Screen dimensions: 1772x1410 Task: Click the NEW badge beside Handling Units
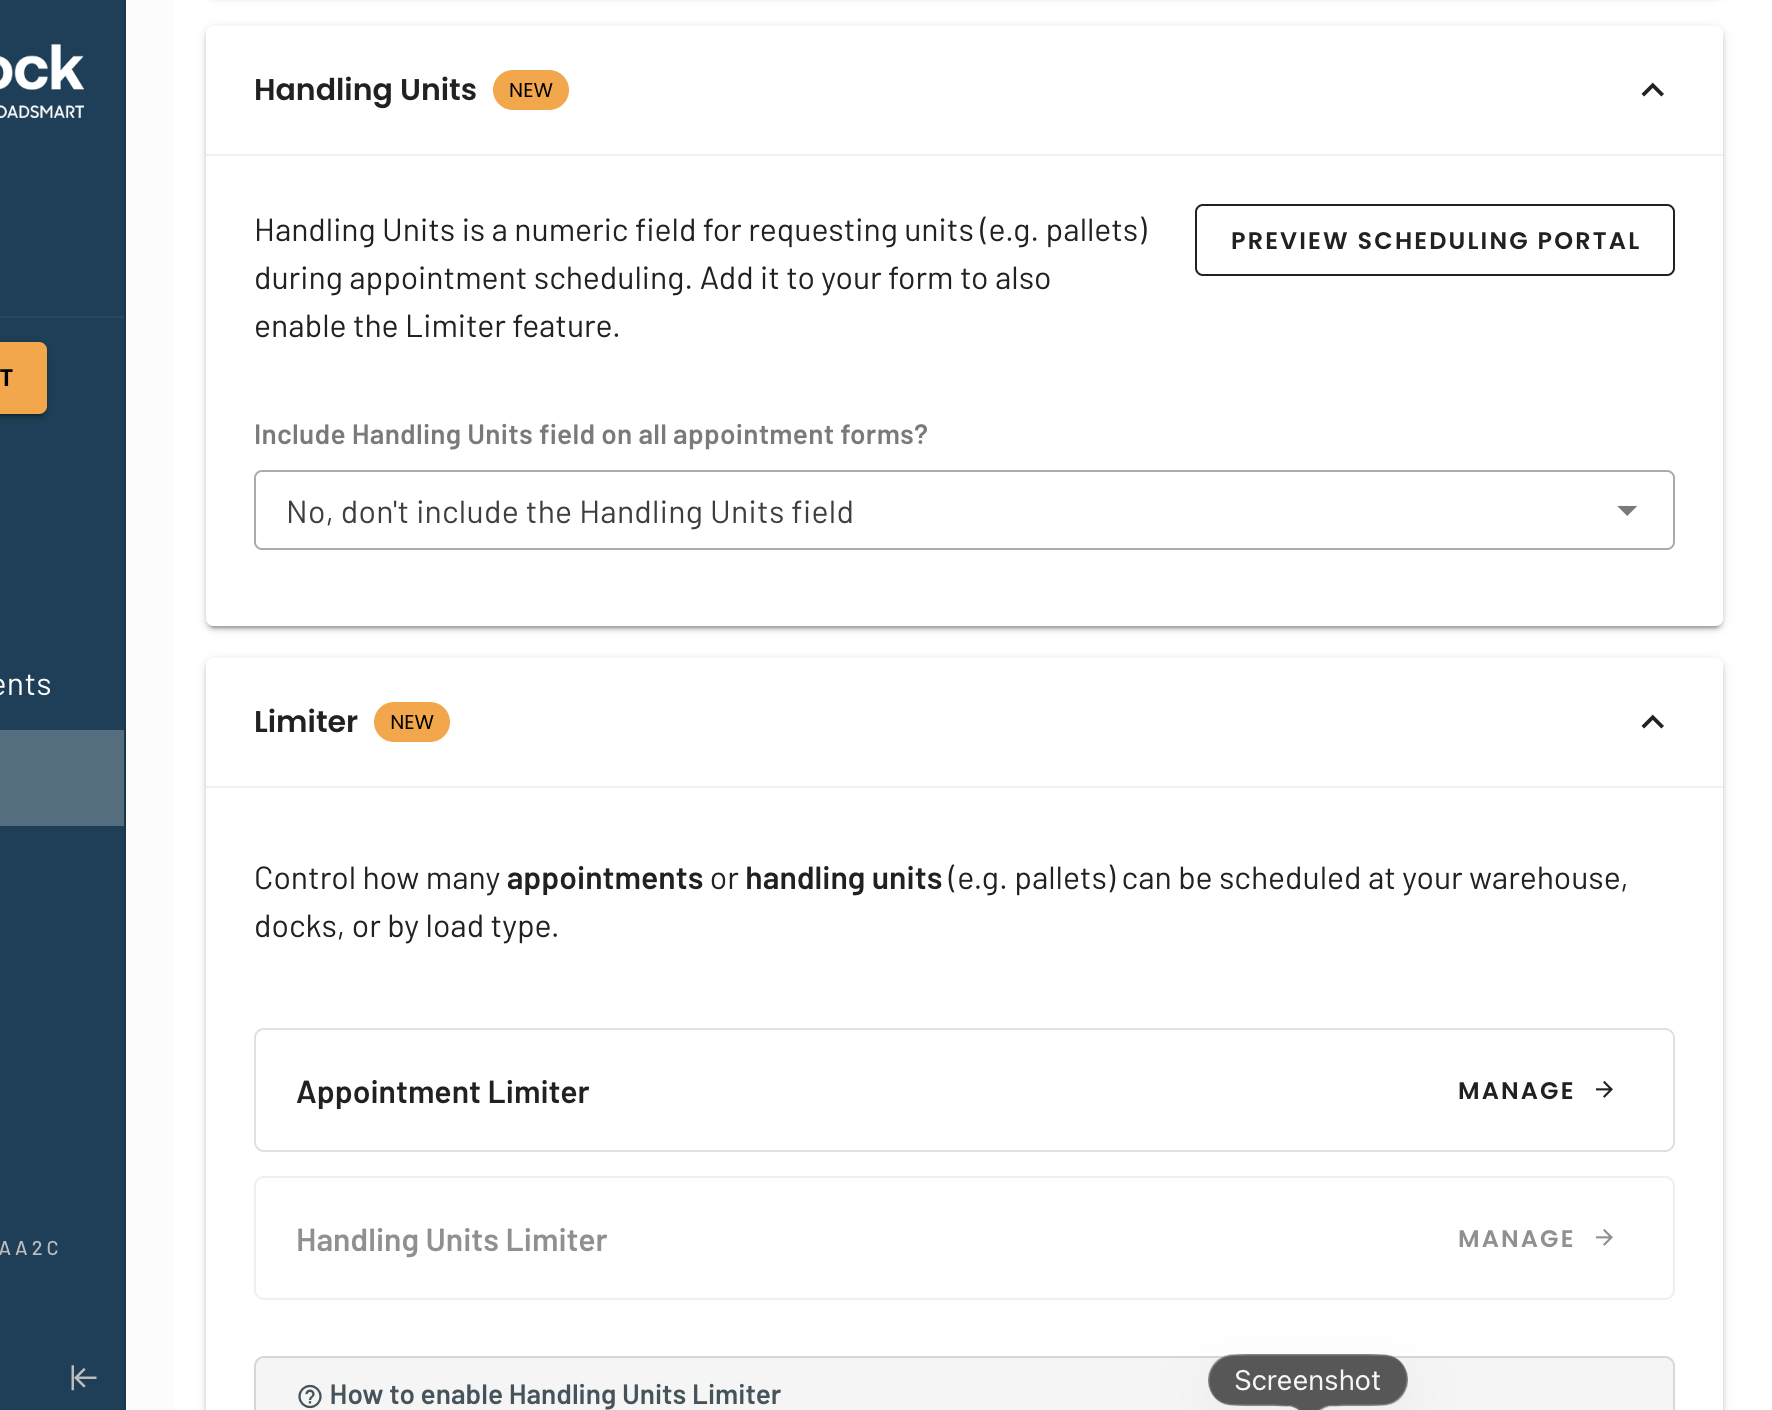click(x=530, y=90)
